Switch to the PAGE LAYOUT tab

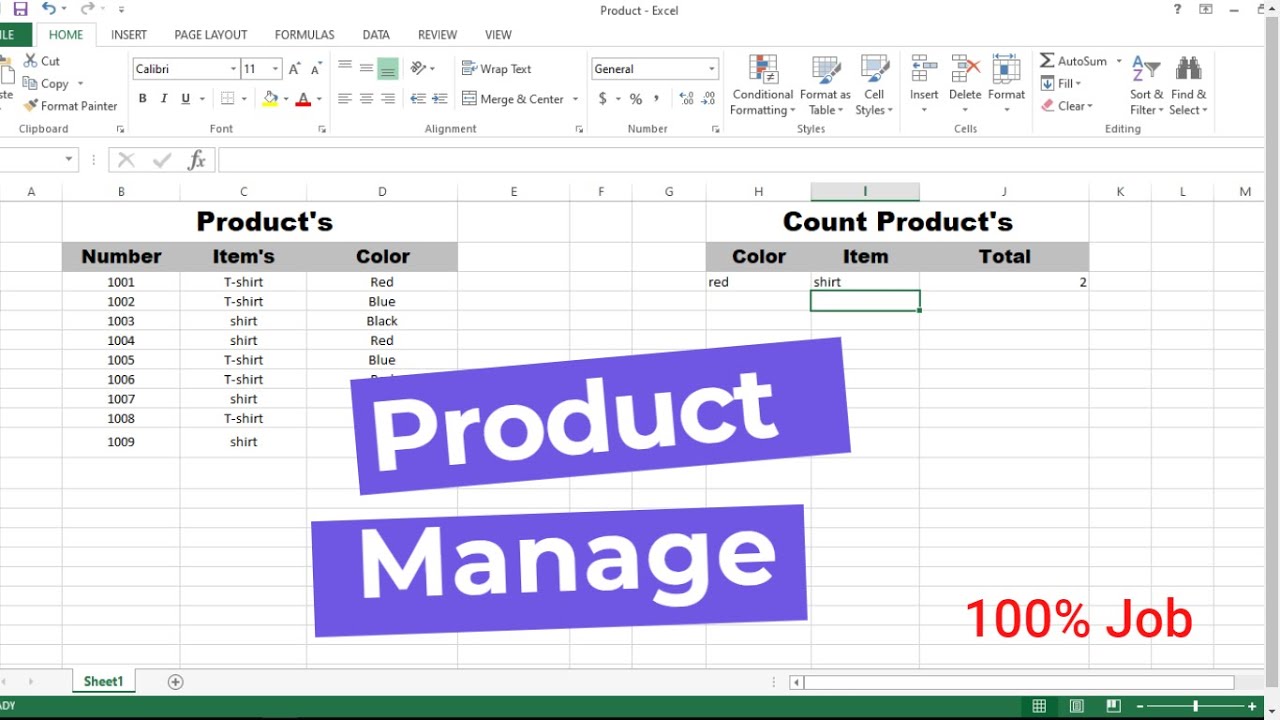click(211, 35)
